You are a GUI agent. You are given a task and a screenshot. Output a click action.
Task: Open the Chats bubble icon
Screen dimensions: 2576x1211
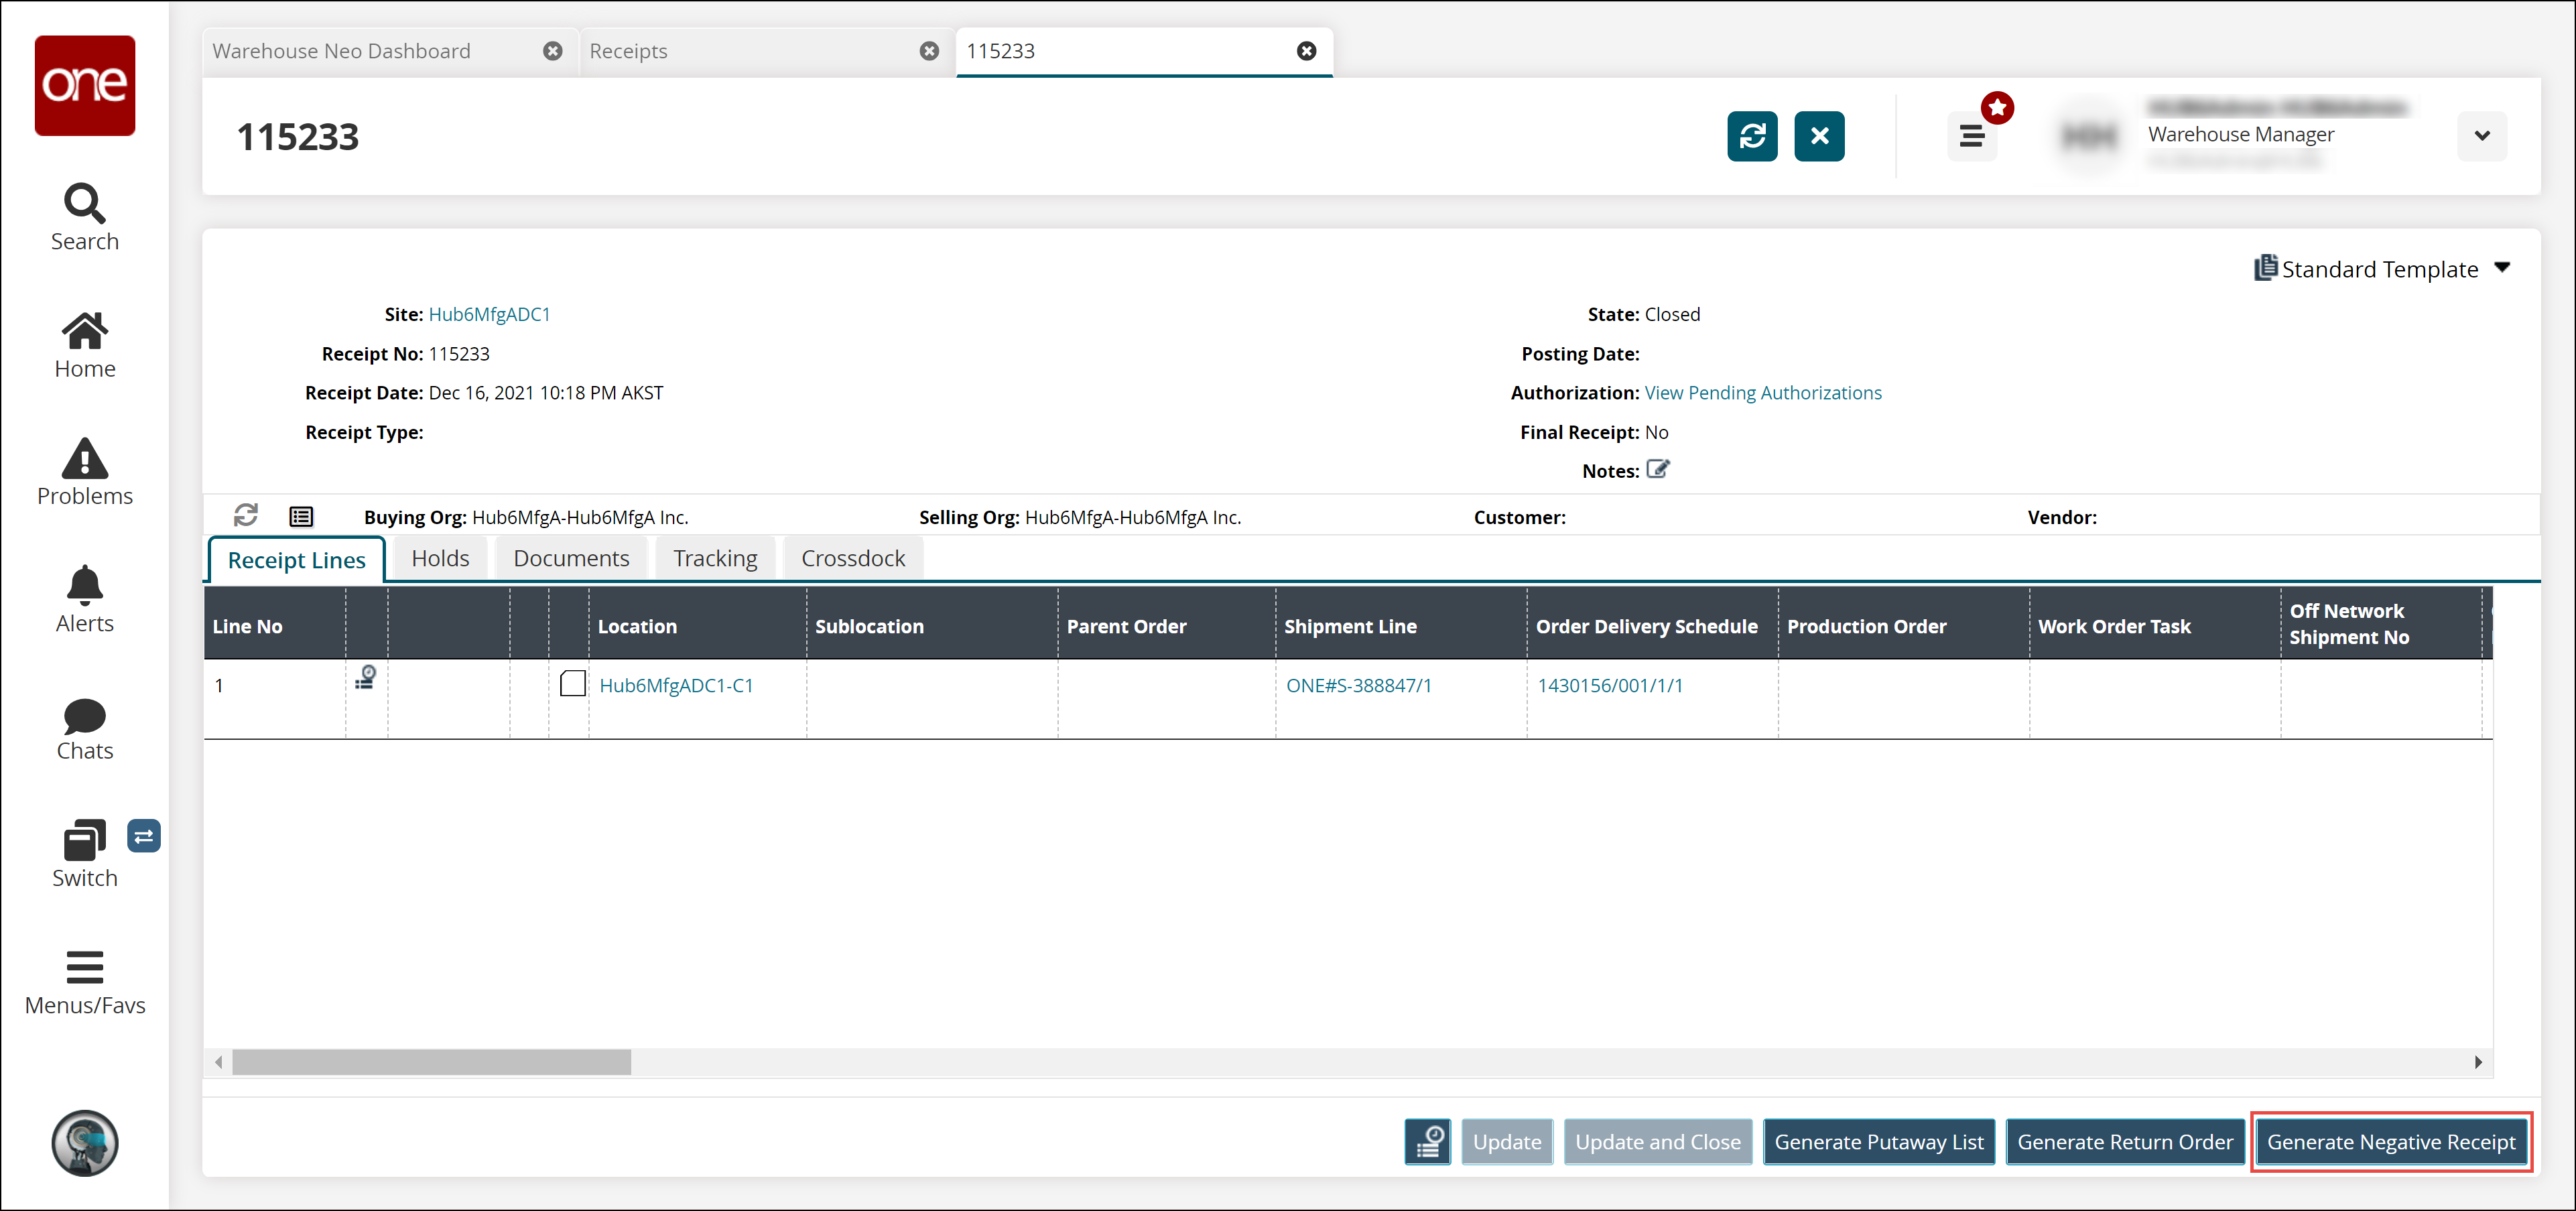coord(84,716)
